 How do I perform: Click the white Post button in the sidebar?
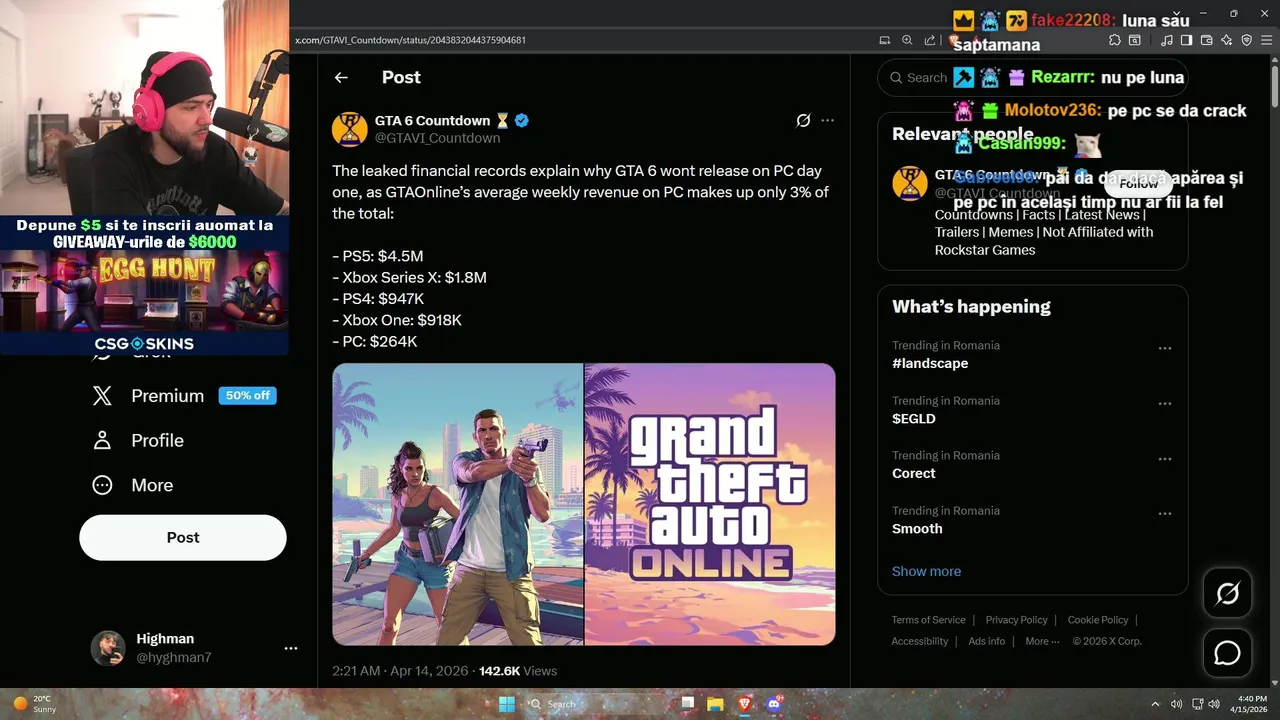pos(183,537)
